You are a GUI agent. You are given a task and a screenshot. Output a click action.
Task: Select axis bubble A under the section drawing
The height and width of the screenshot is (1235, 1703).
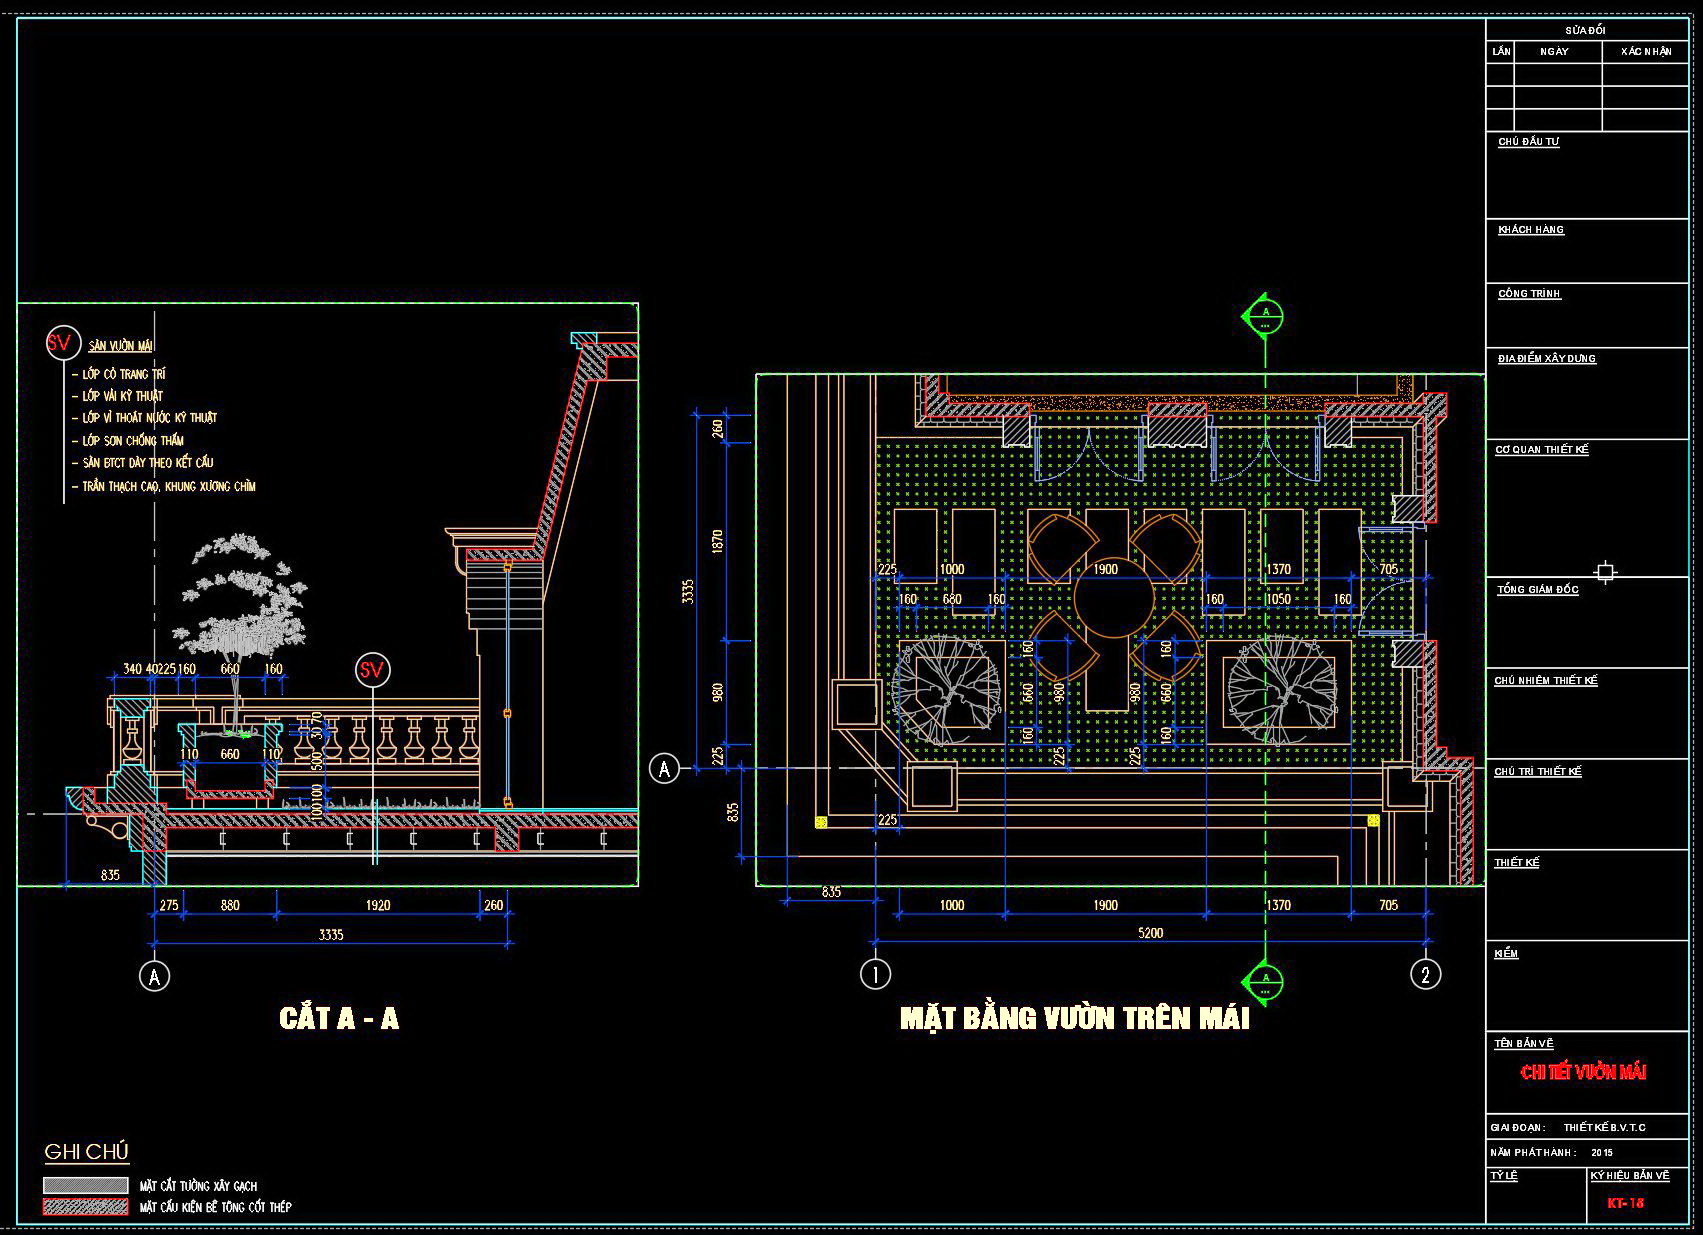[154, 976]
